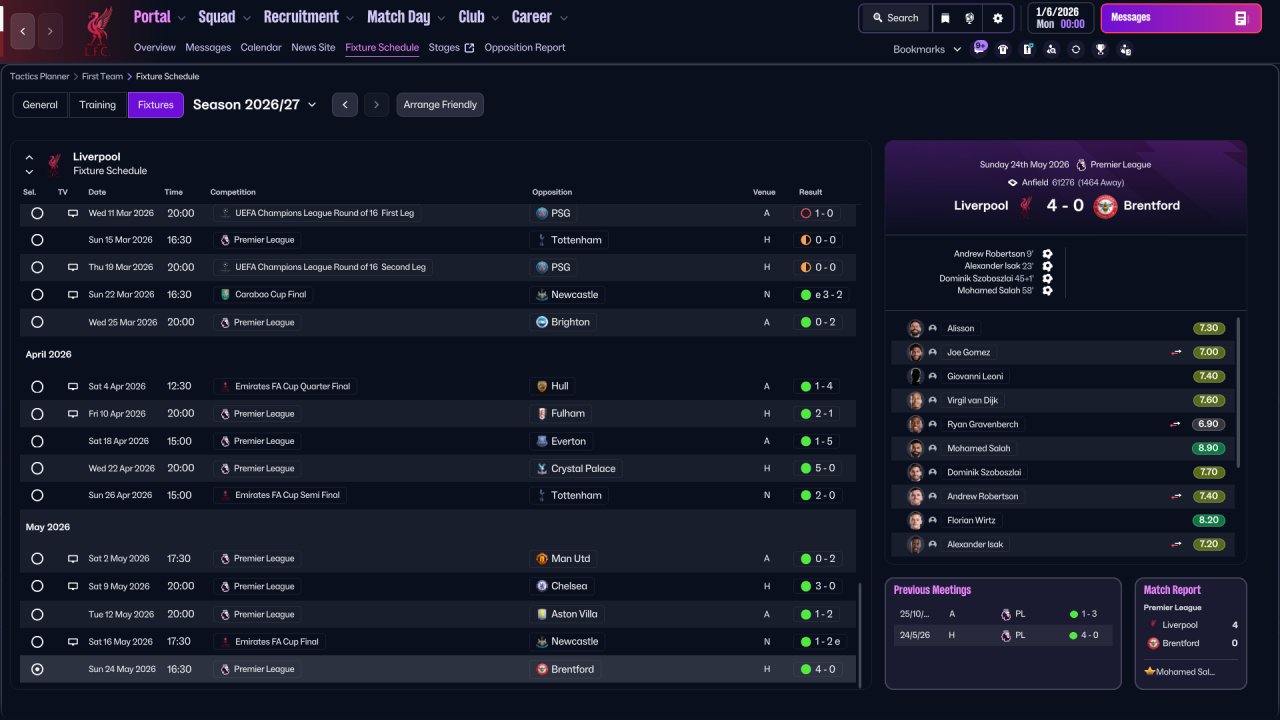Image resolution: width=1280 pixels, height=720 pixels.
Task: Click the trophy icon in bookmarks bar
Action: pos(1100,49)
